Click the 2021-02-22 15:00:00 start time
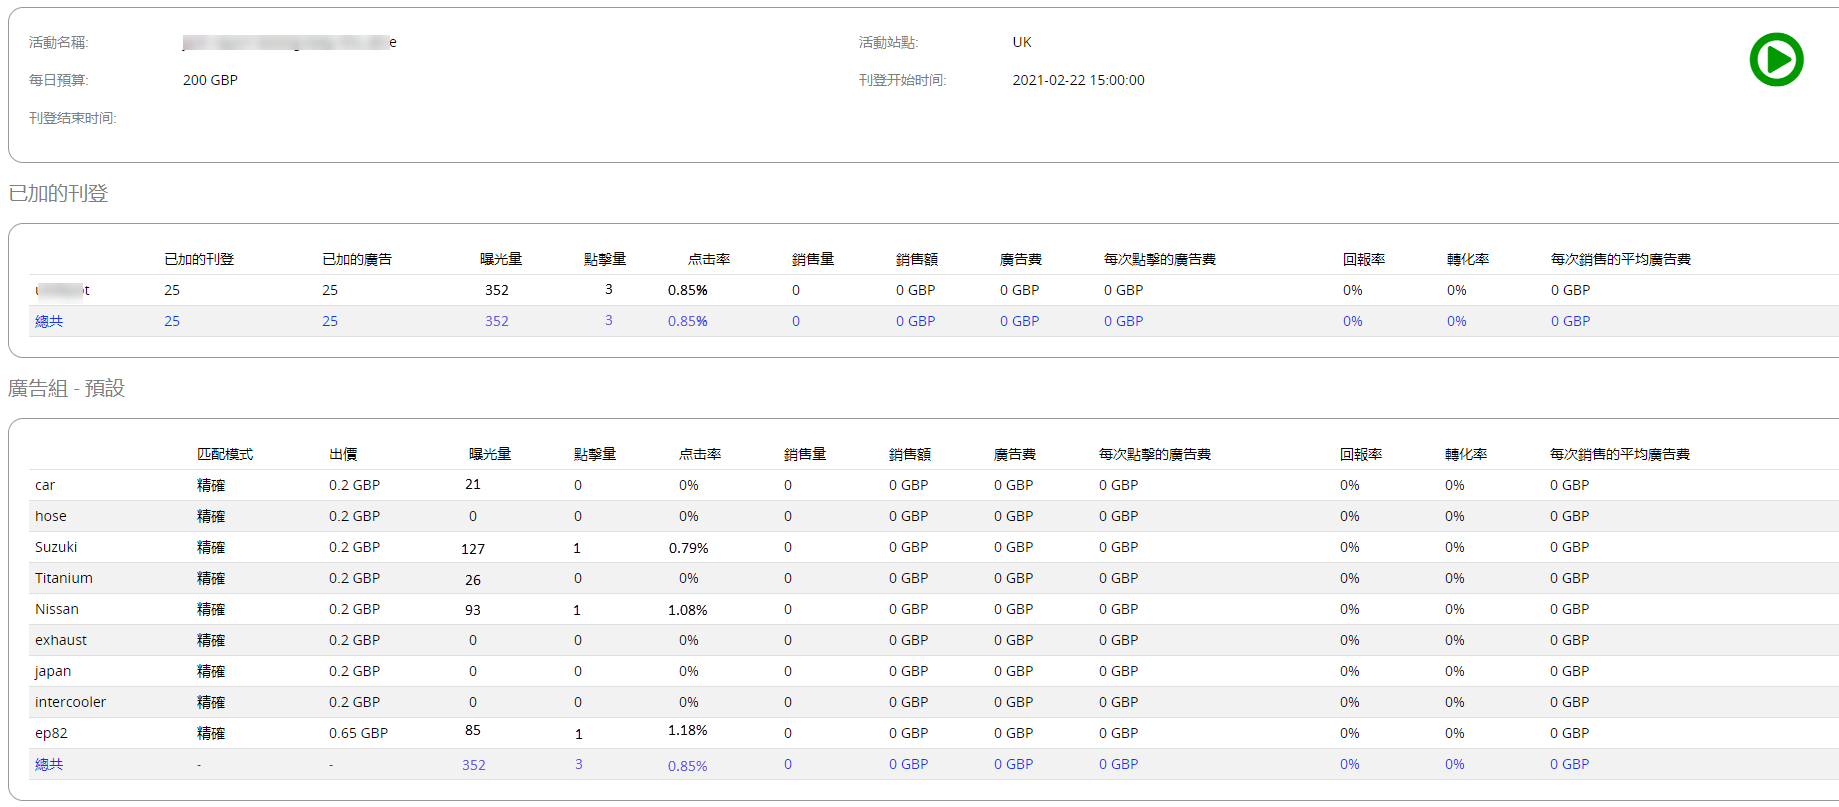 tap(1078, 80)
